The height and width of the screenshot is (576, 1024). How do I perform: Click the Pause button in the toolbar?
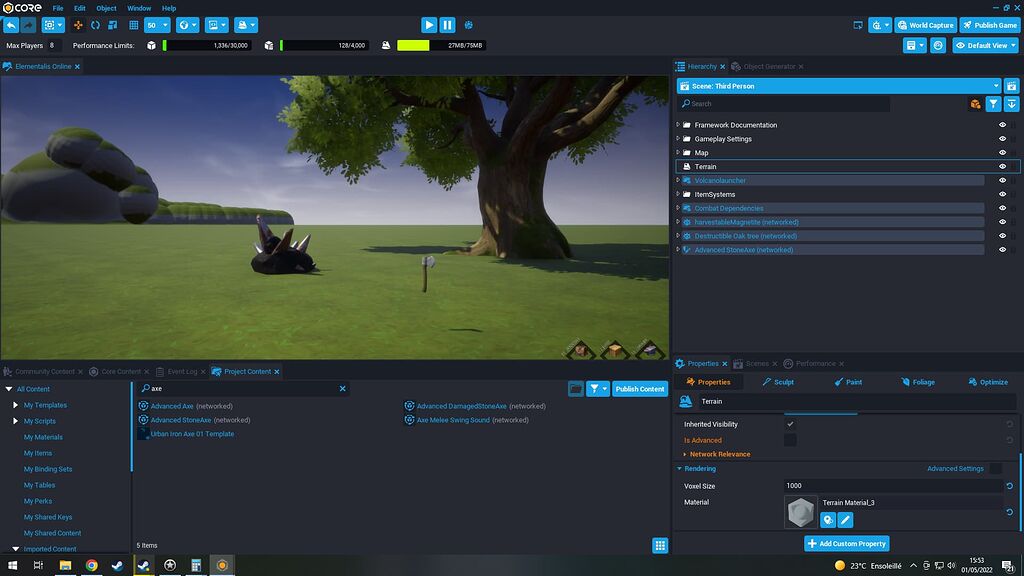pyautogui.click(x=447, y=25)
